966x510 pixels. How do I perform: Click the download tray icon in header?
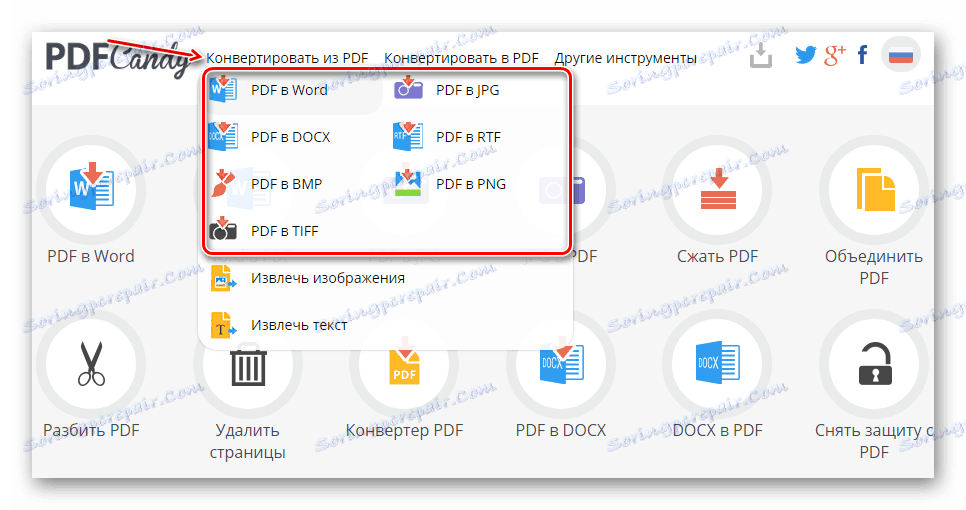pyautogui.click(x=761, y=55)
